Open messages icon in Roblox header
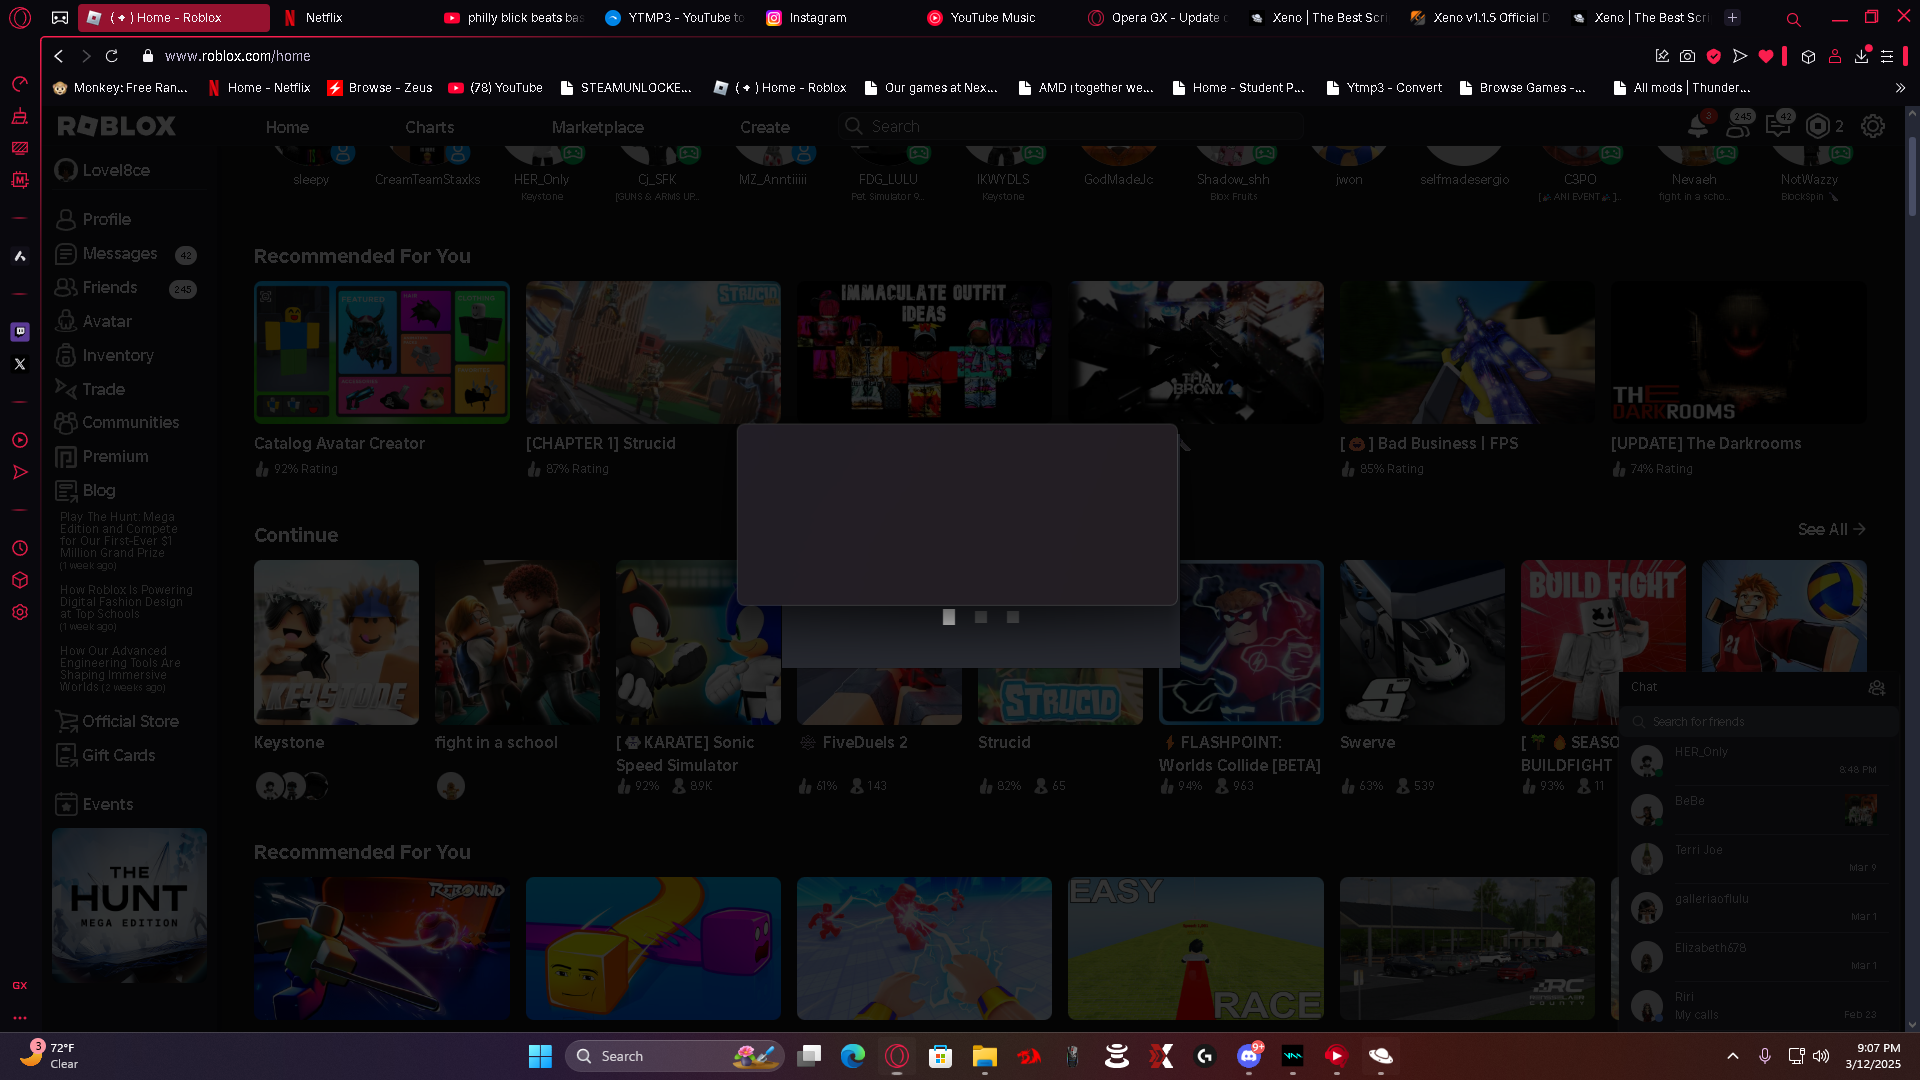Image resolution: width=1920 pixels, height=1080 pixels. coord(1778,126)
